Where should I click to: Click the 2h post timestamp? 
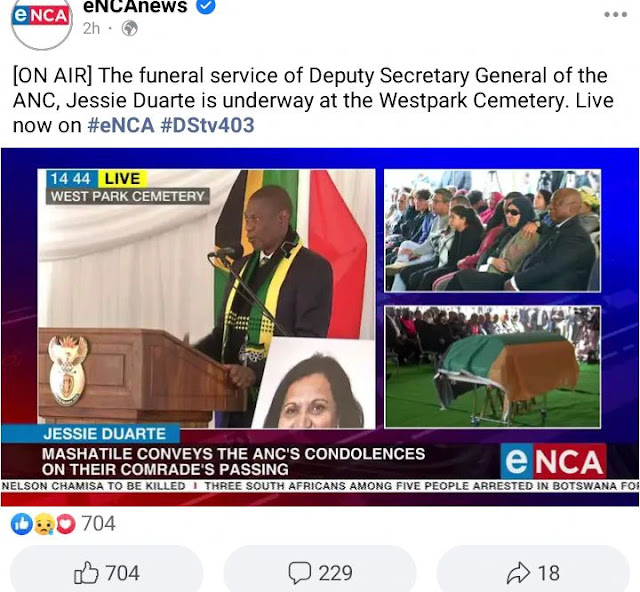[x=91, y=29]
